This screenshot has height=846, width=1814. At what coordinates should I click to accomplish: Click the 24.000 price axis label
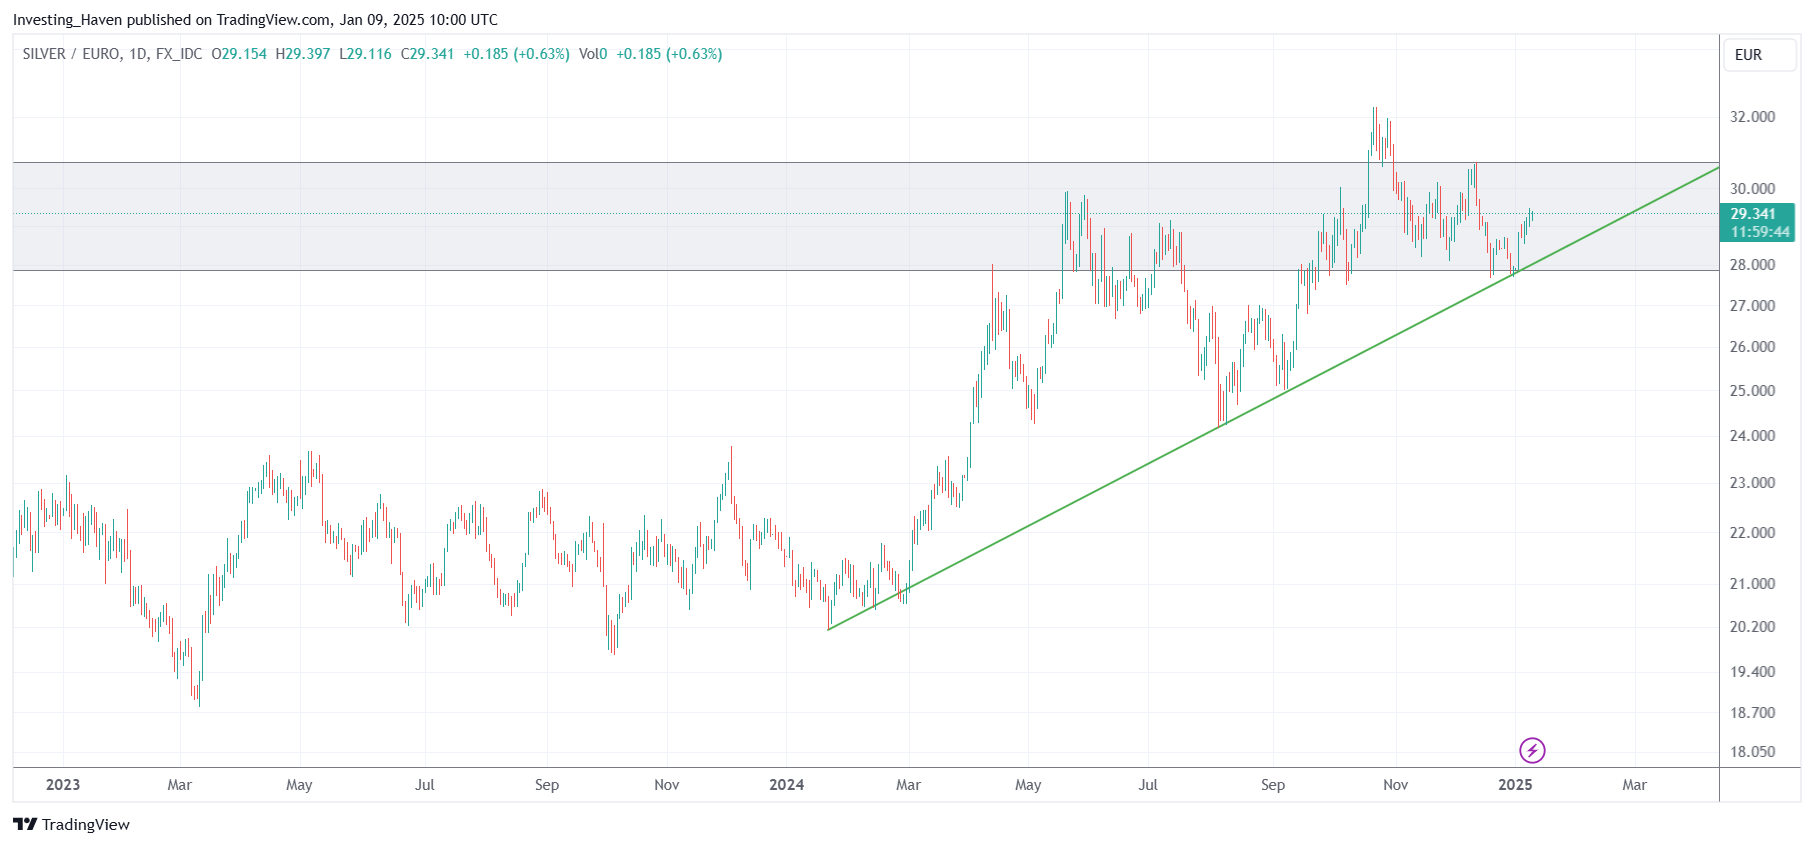point(1753,436)
